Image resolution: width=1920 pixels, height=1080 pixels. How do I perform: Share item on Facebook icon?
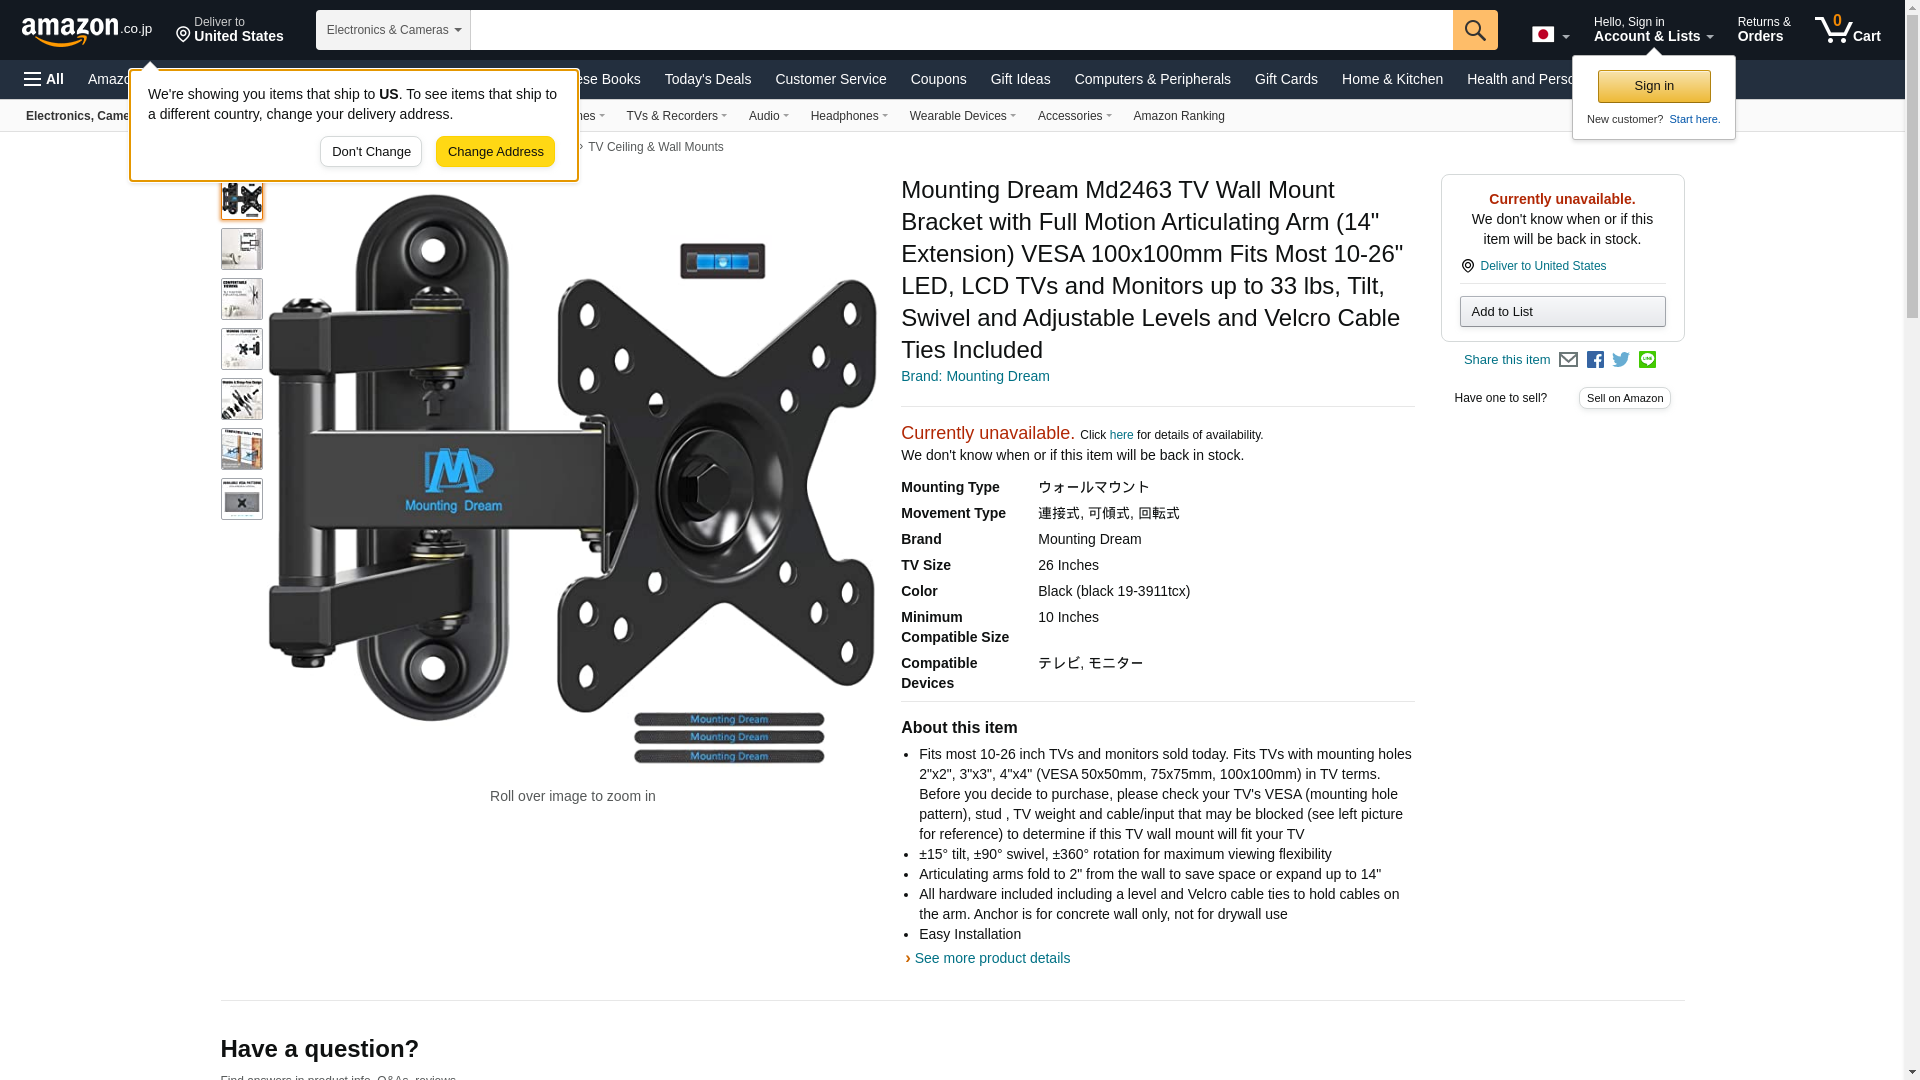click(x=1595, y=360)
